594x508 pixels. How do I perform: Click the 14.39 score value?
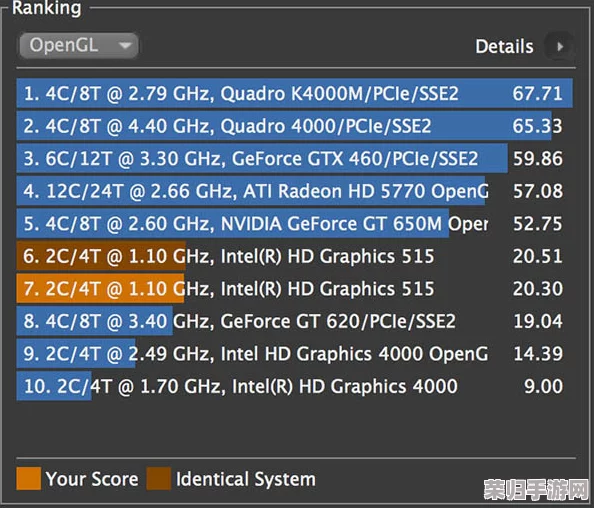538,354
